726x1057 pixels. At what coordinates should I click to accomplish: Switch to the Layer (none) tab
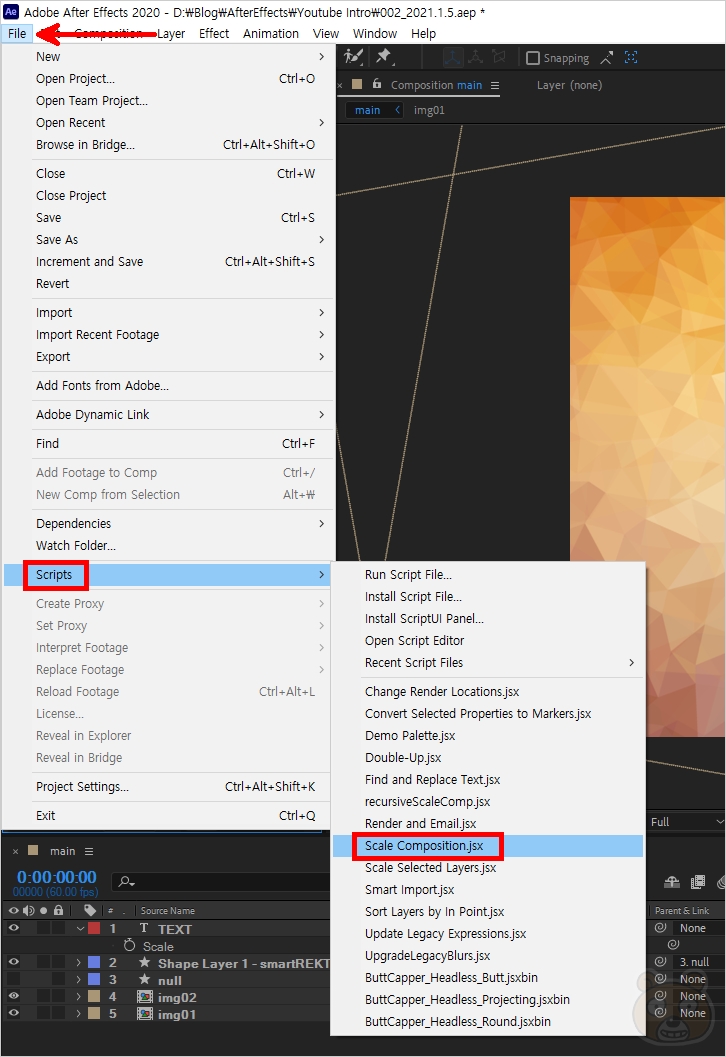pos(569,86)
